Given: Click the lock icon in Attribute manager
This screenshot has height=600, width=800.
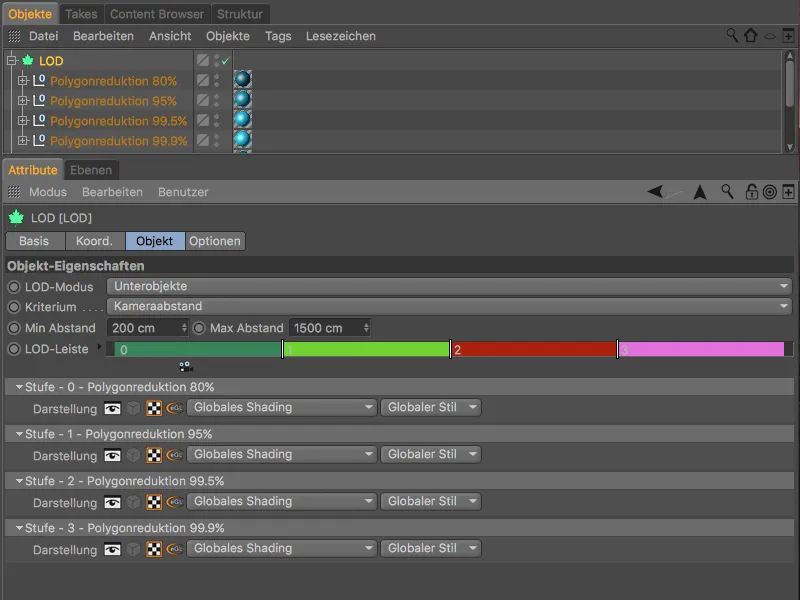Looking at the screenshot, I should click(751, 192).
